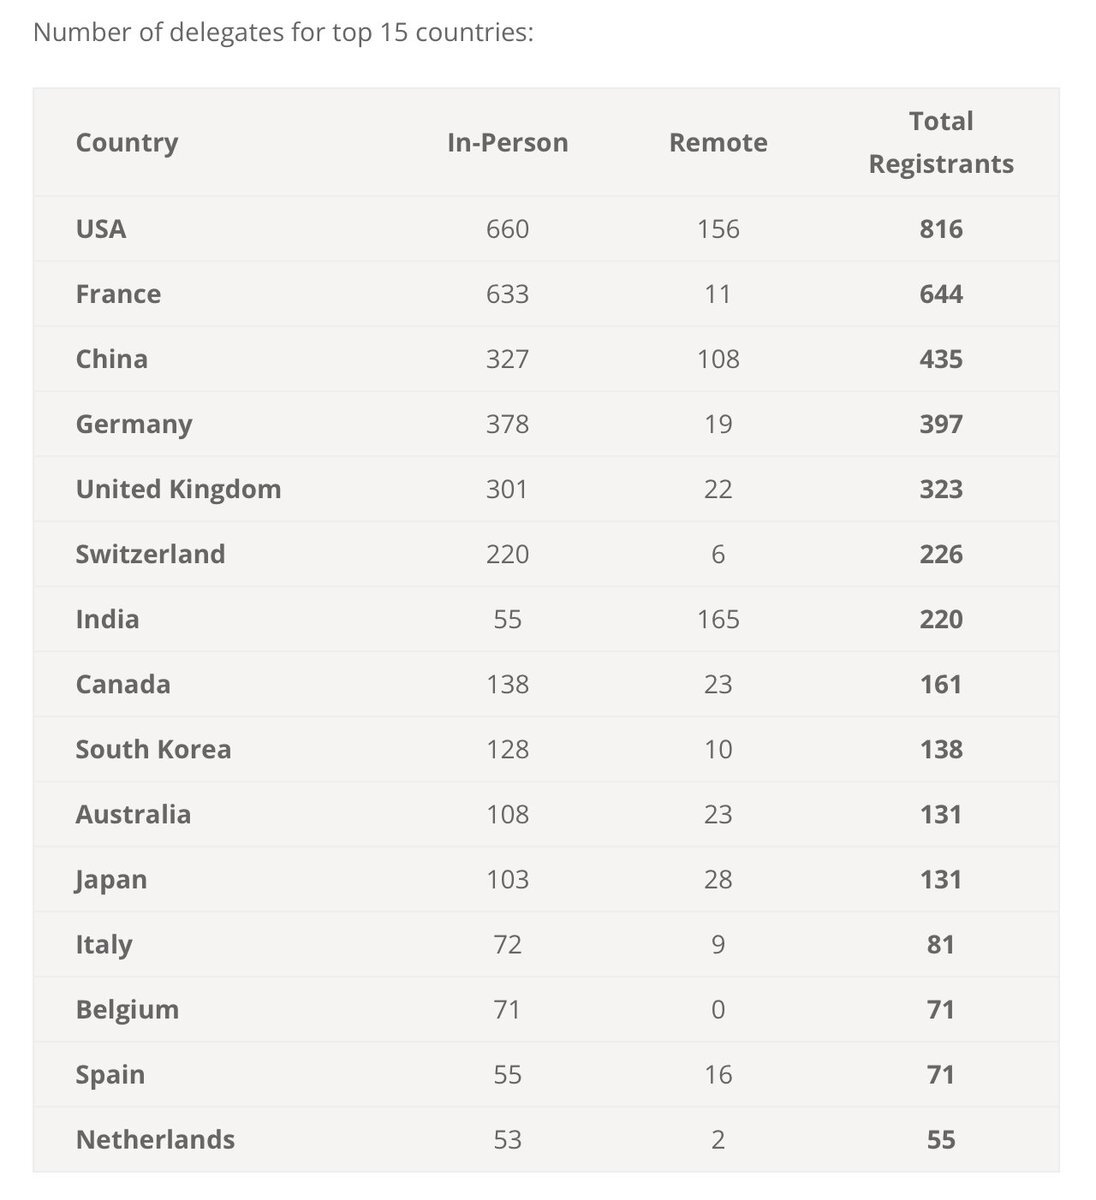Click Switzerland's remote value 6

pyautogui.click(x=718, y=554)
